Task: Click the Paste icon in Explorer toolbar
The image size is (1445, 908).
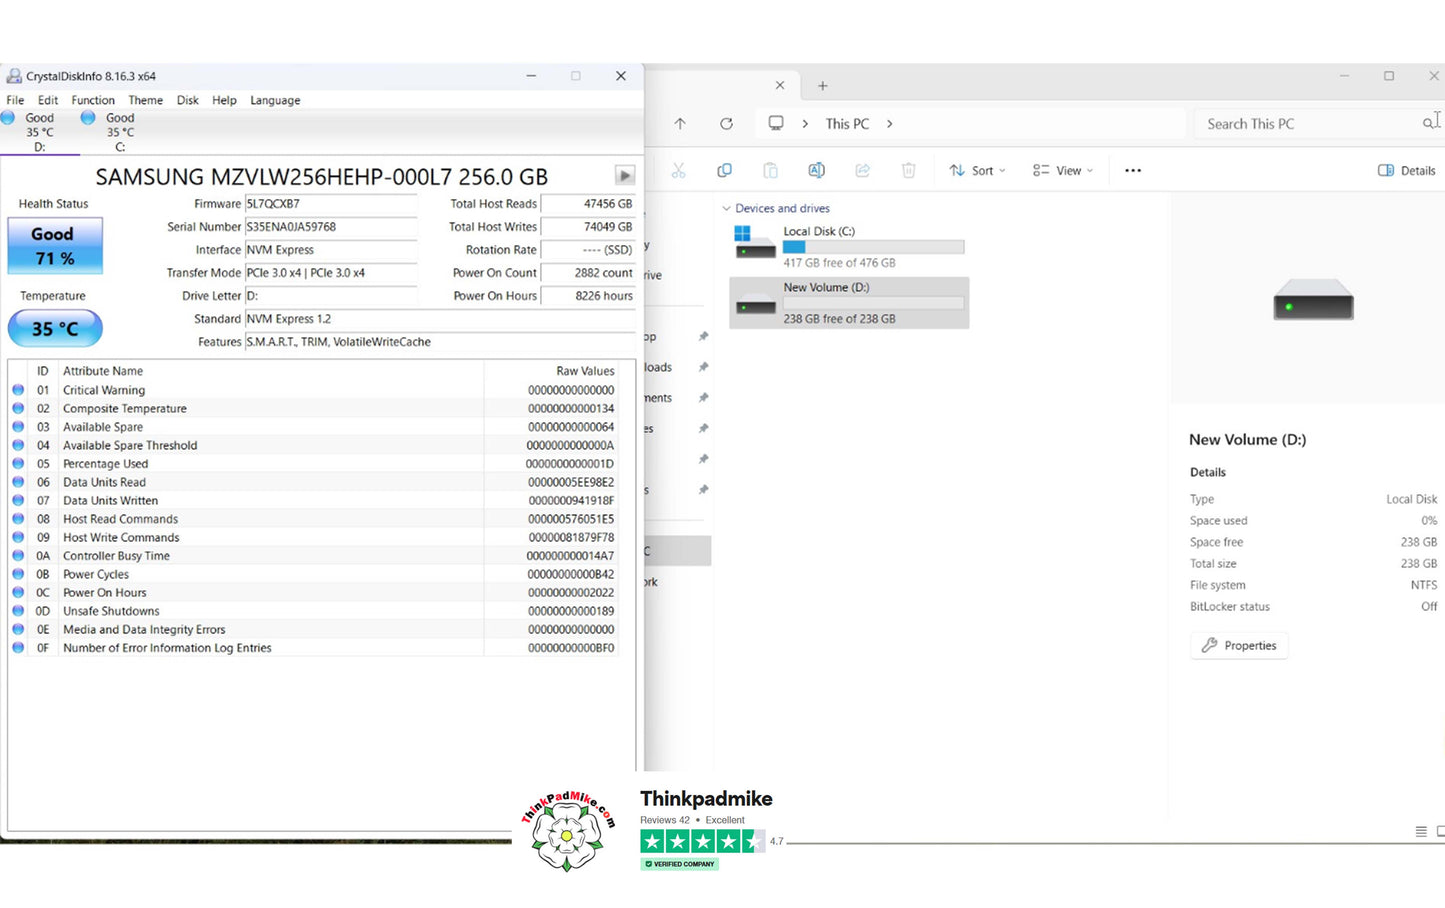Action: [770, 171]
